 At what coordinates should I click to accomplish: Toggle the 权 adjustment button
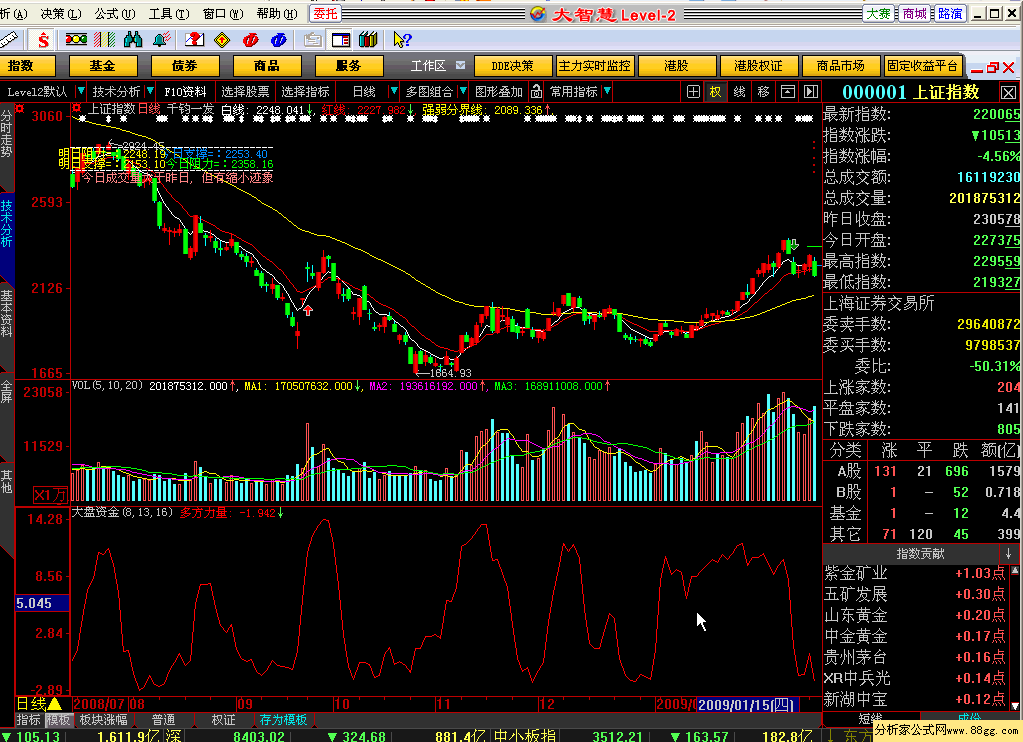pyautogui.click(x=716, y=91)
